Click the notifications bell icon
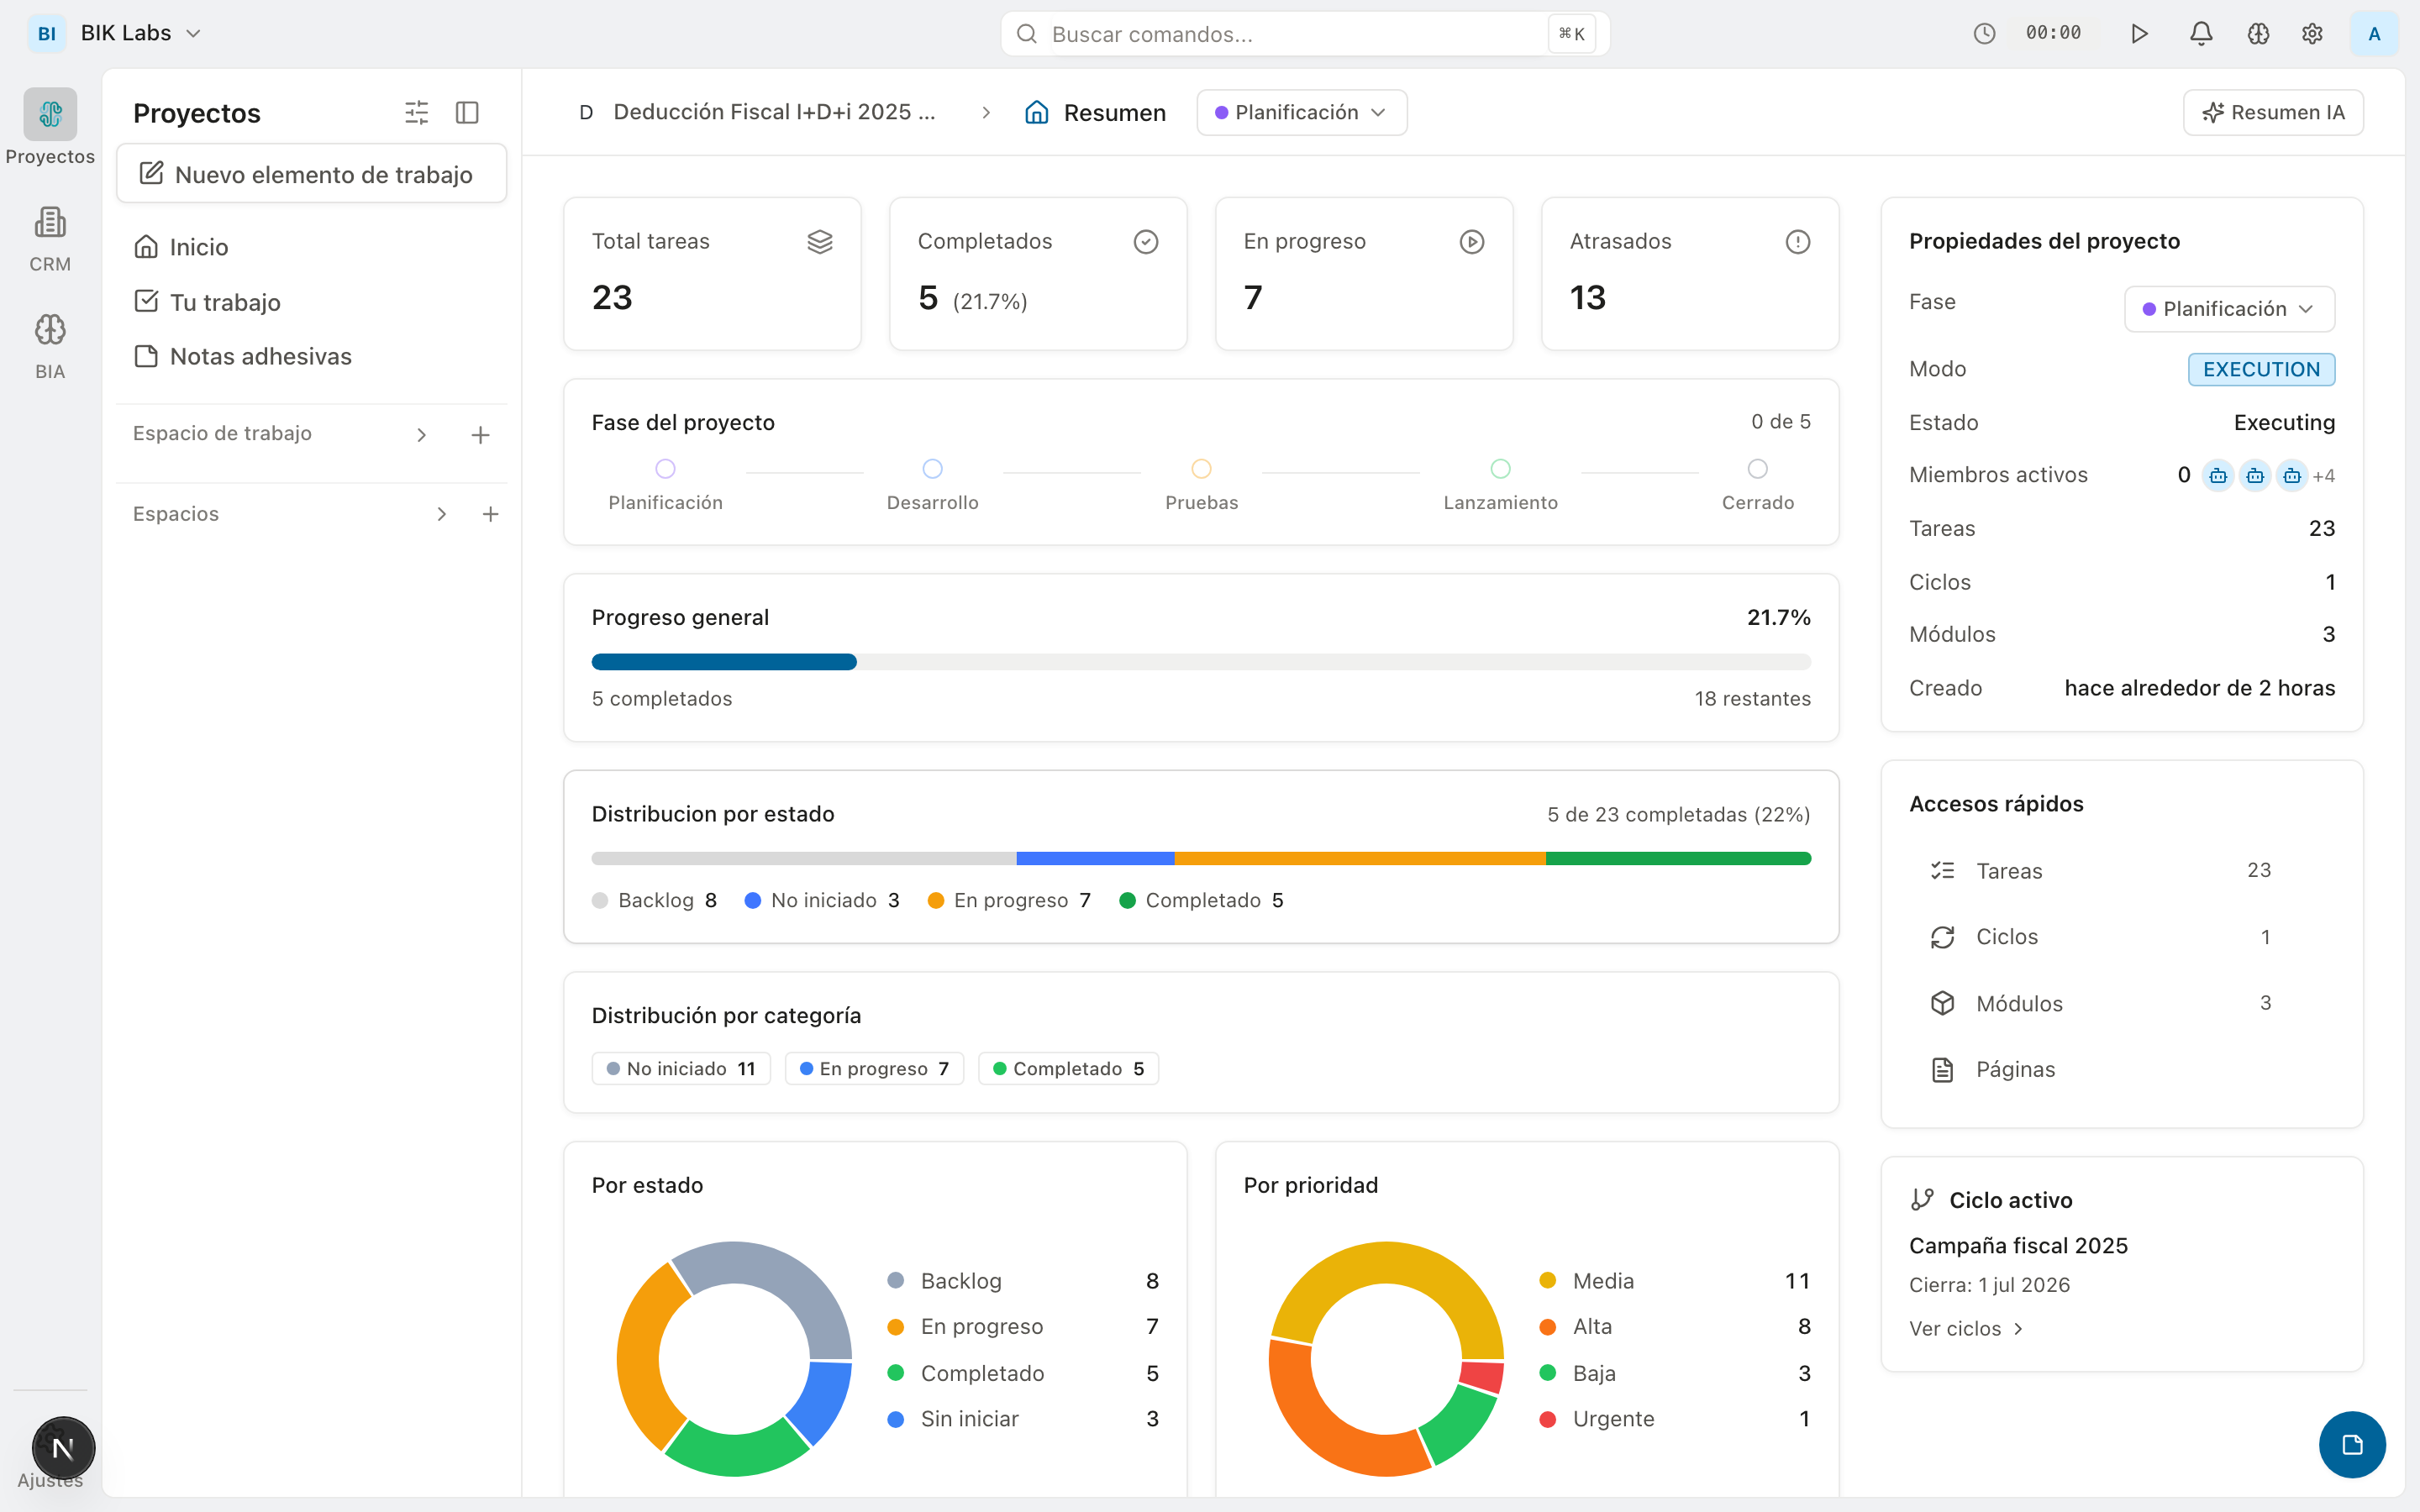This screenshot has height=1512, width=2420. click(2200, 34)
